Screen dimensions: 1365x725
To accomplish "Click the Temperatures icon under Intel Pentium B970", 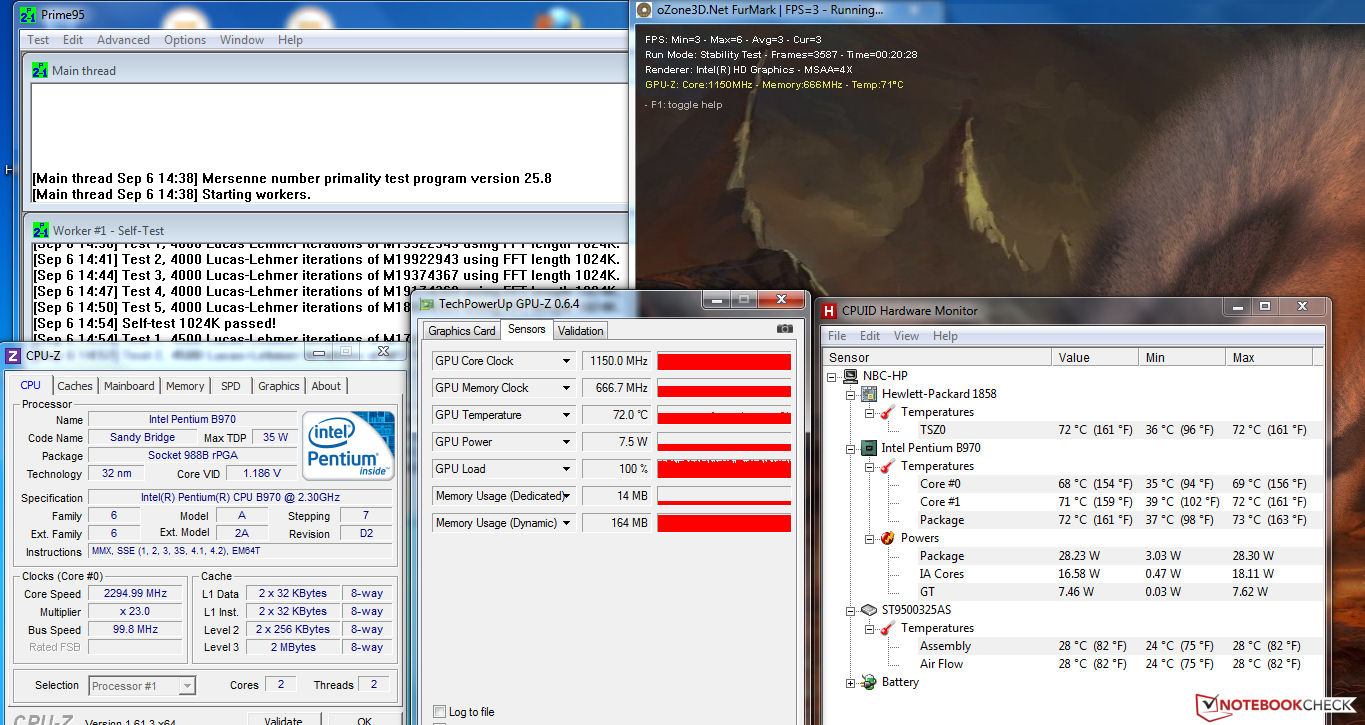I will (x=887, y=466).
